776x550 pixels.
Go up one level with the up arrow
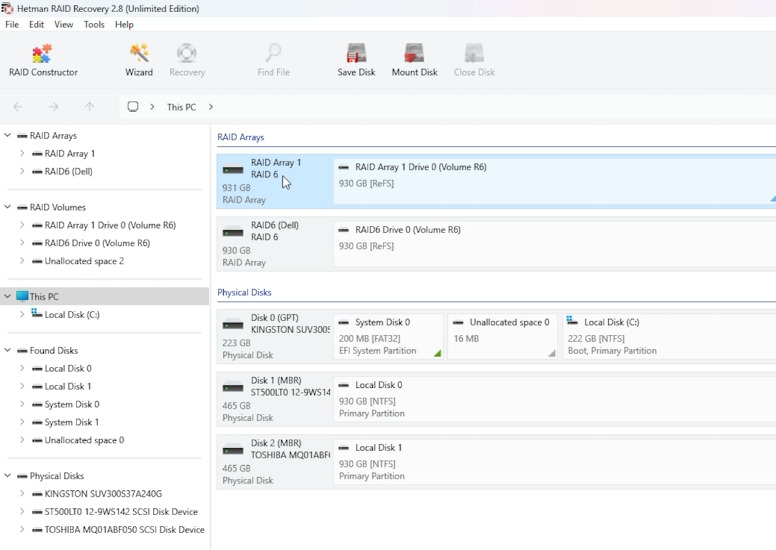90,107
